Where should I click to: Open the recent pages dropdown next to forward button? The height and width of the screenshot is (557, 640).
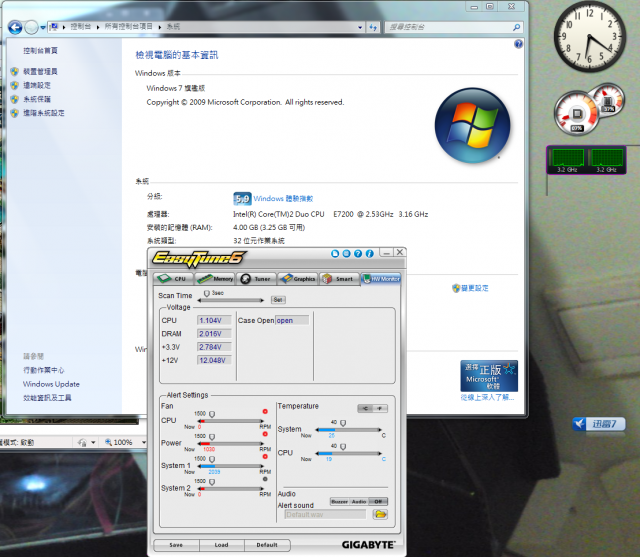[x=43, y=28]
